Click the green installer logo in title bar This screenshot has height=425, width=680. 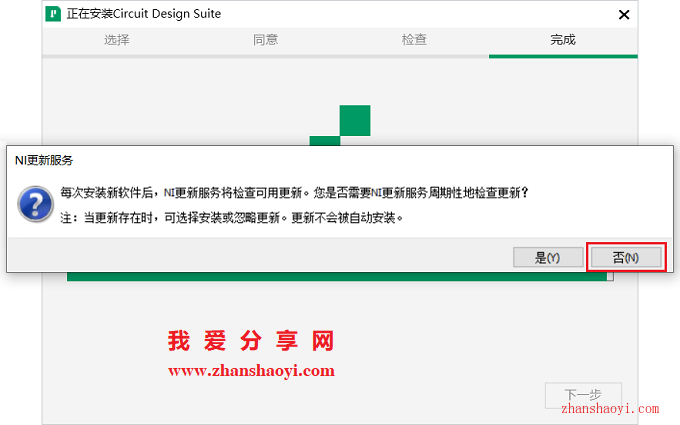[x=53, y=14]
